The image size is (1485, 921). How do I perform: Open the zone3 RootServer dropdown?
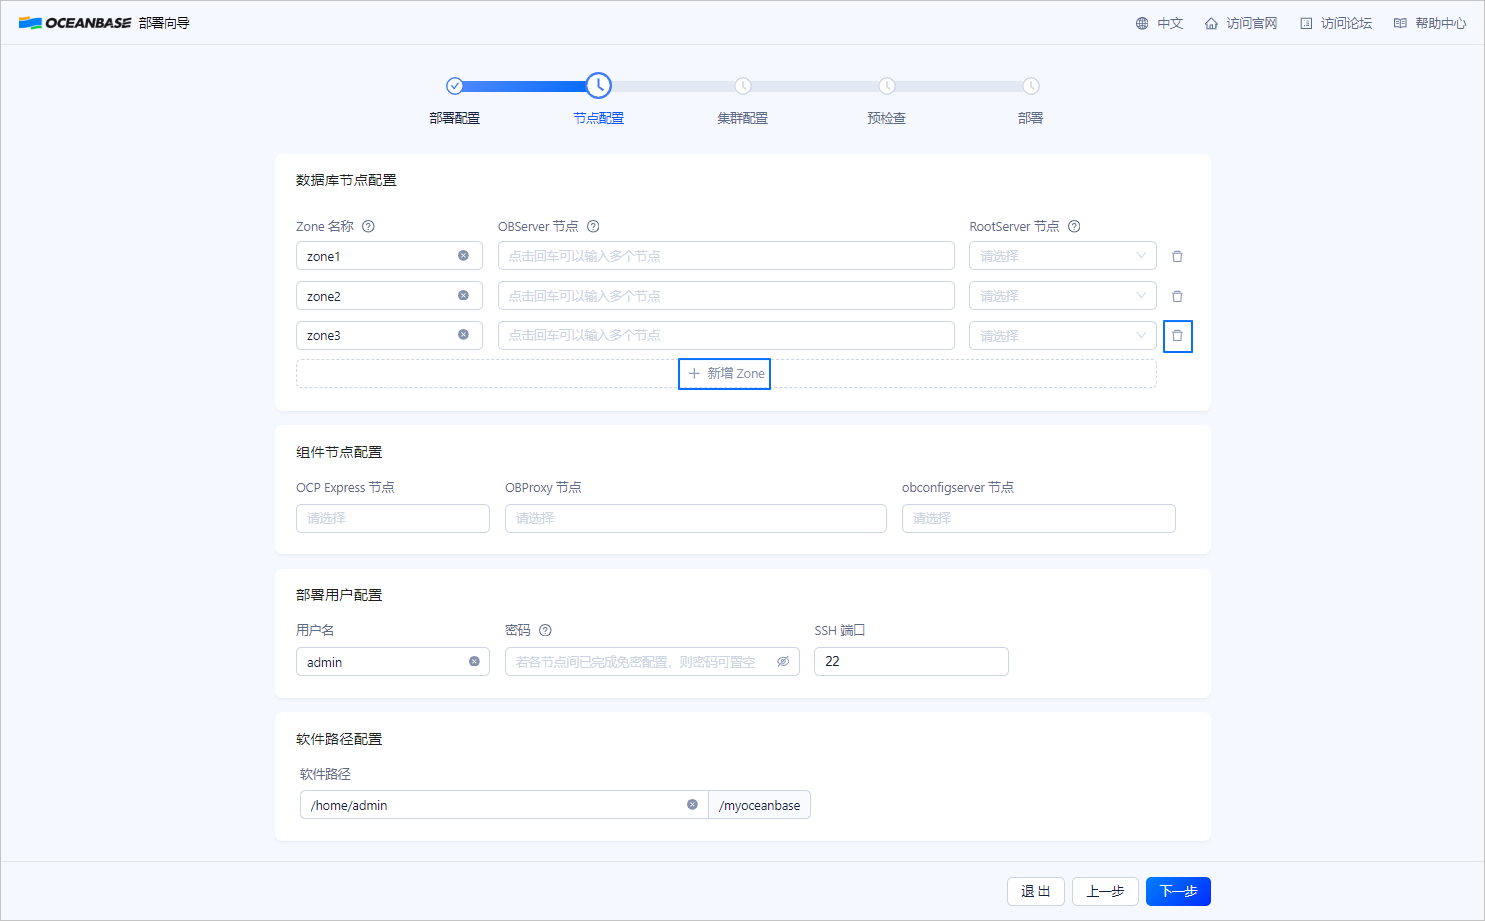(x=1062, y=336)
